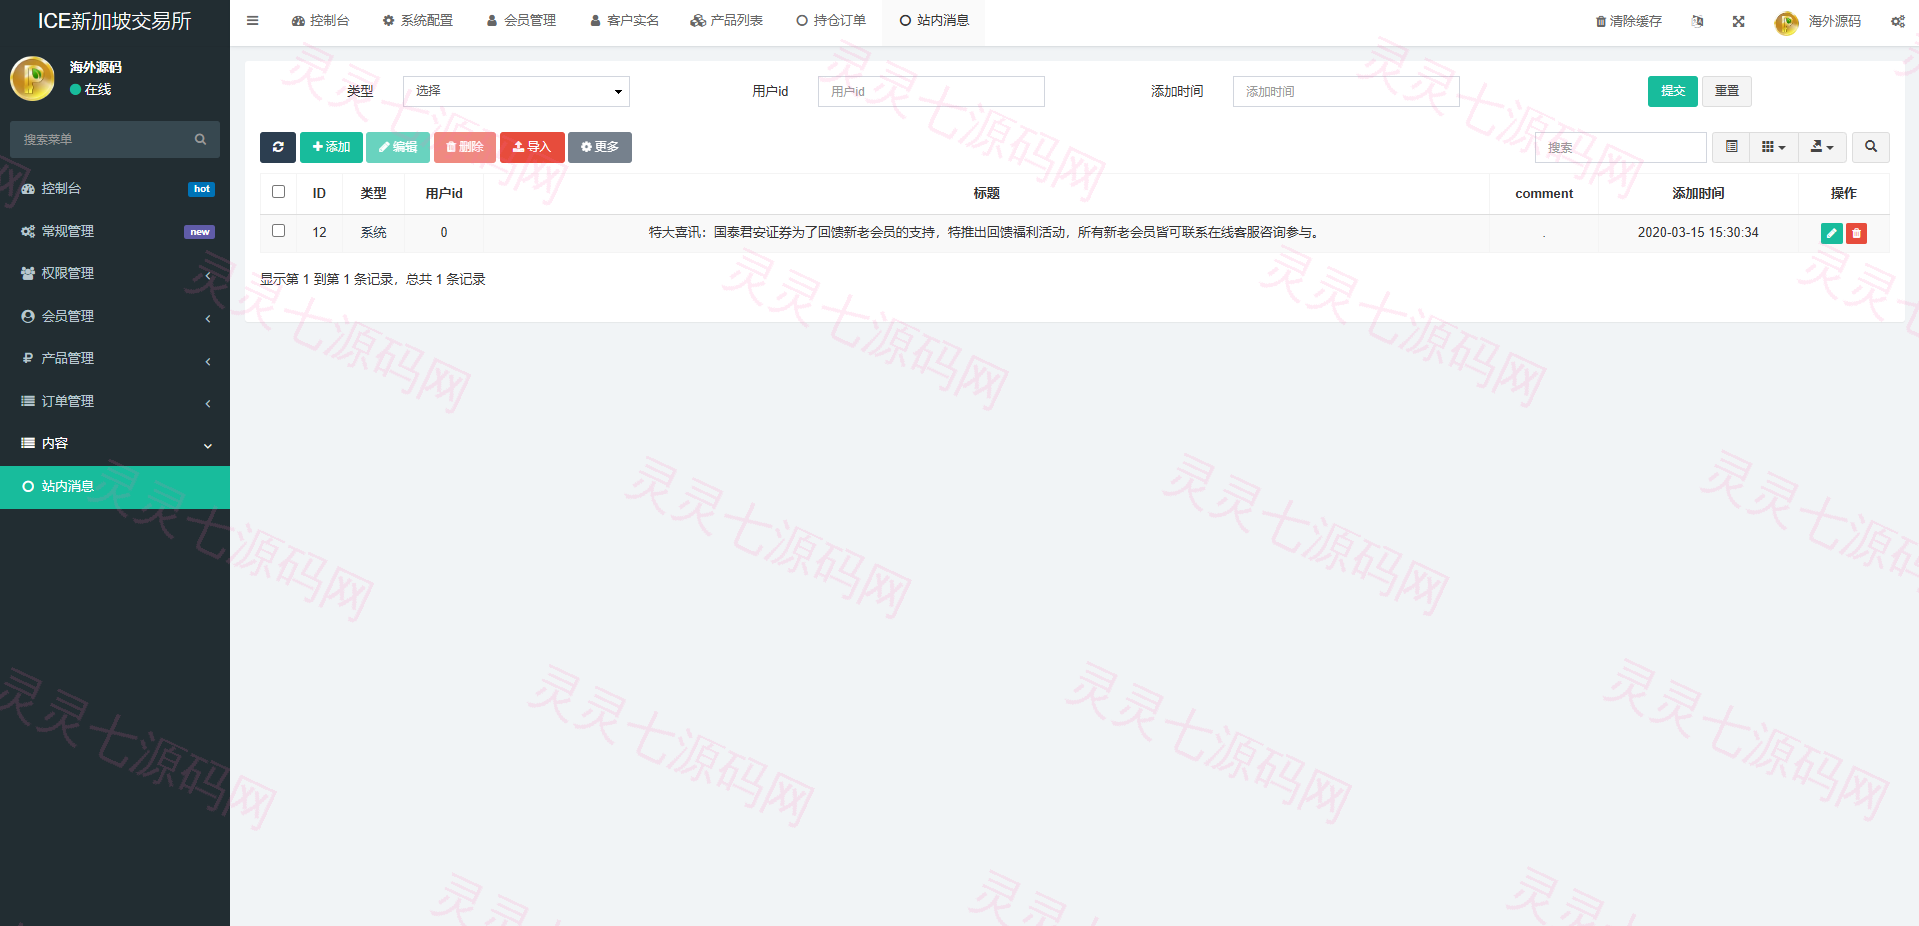Viewport: 1919px width, 926px height.
Task: Expand the 权限管理 sidebar menu
Action: [115, 273]
